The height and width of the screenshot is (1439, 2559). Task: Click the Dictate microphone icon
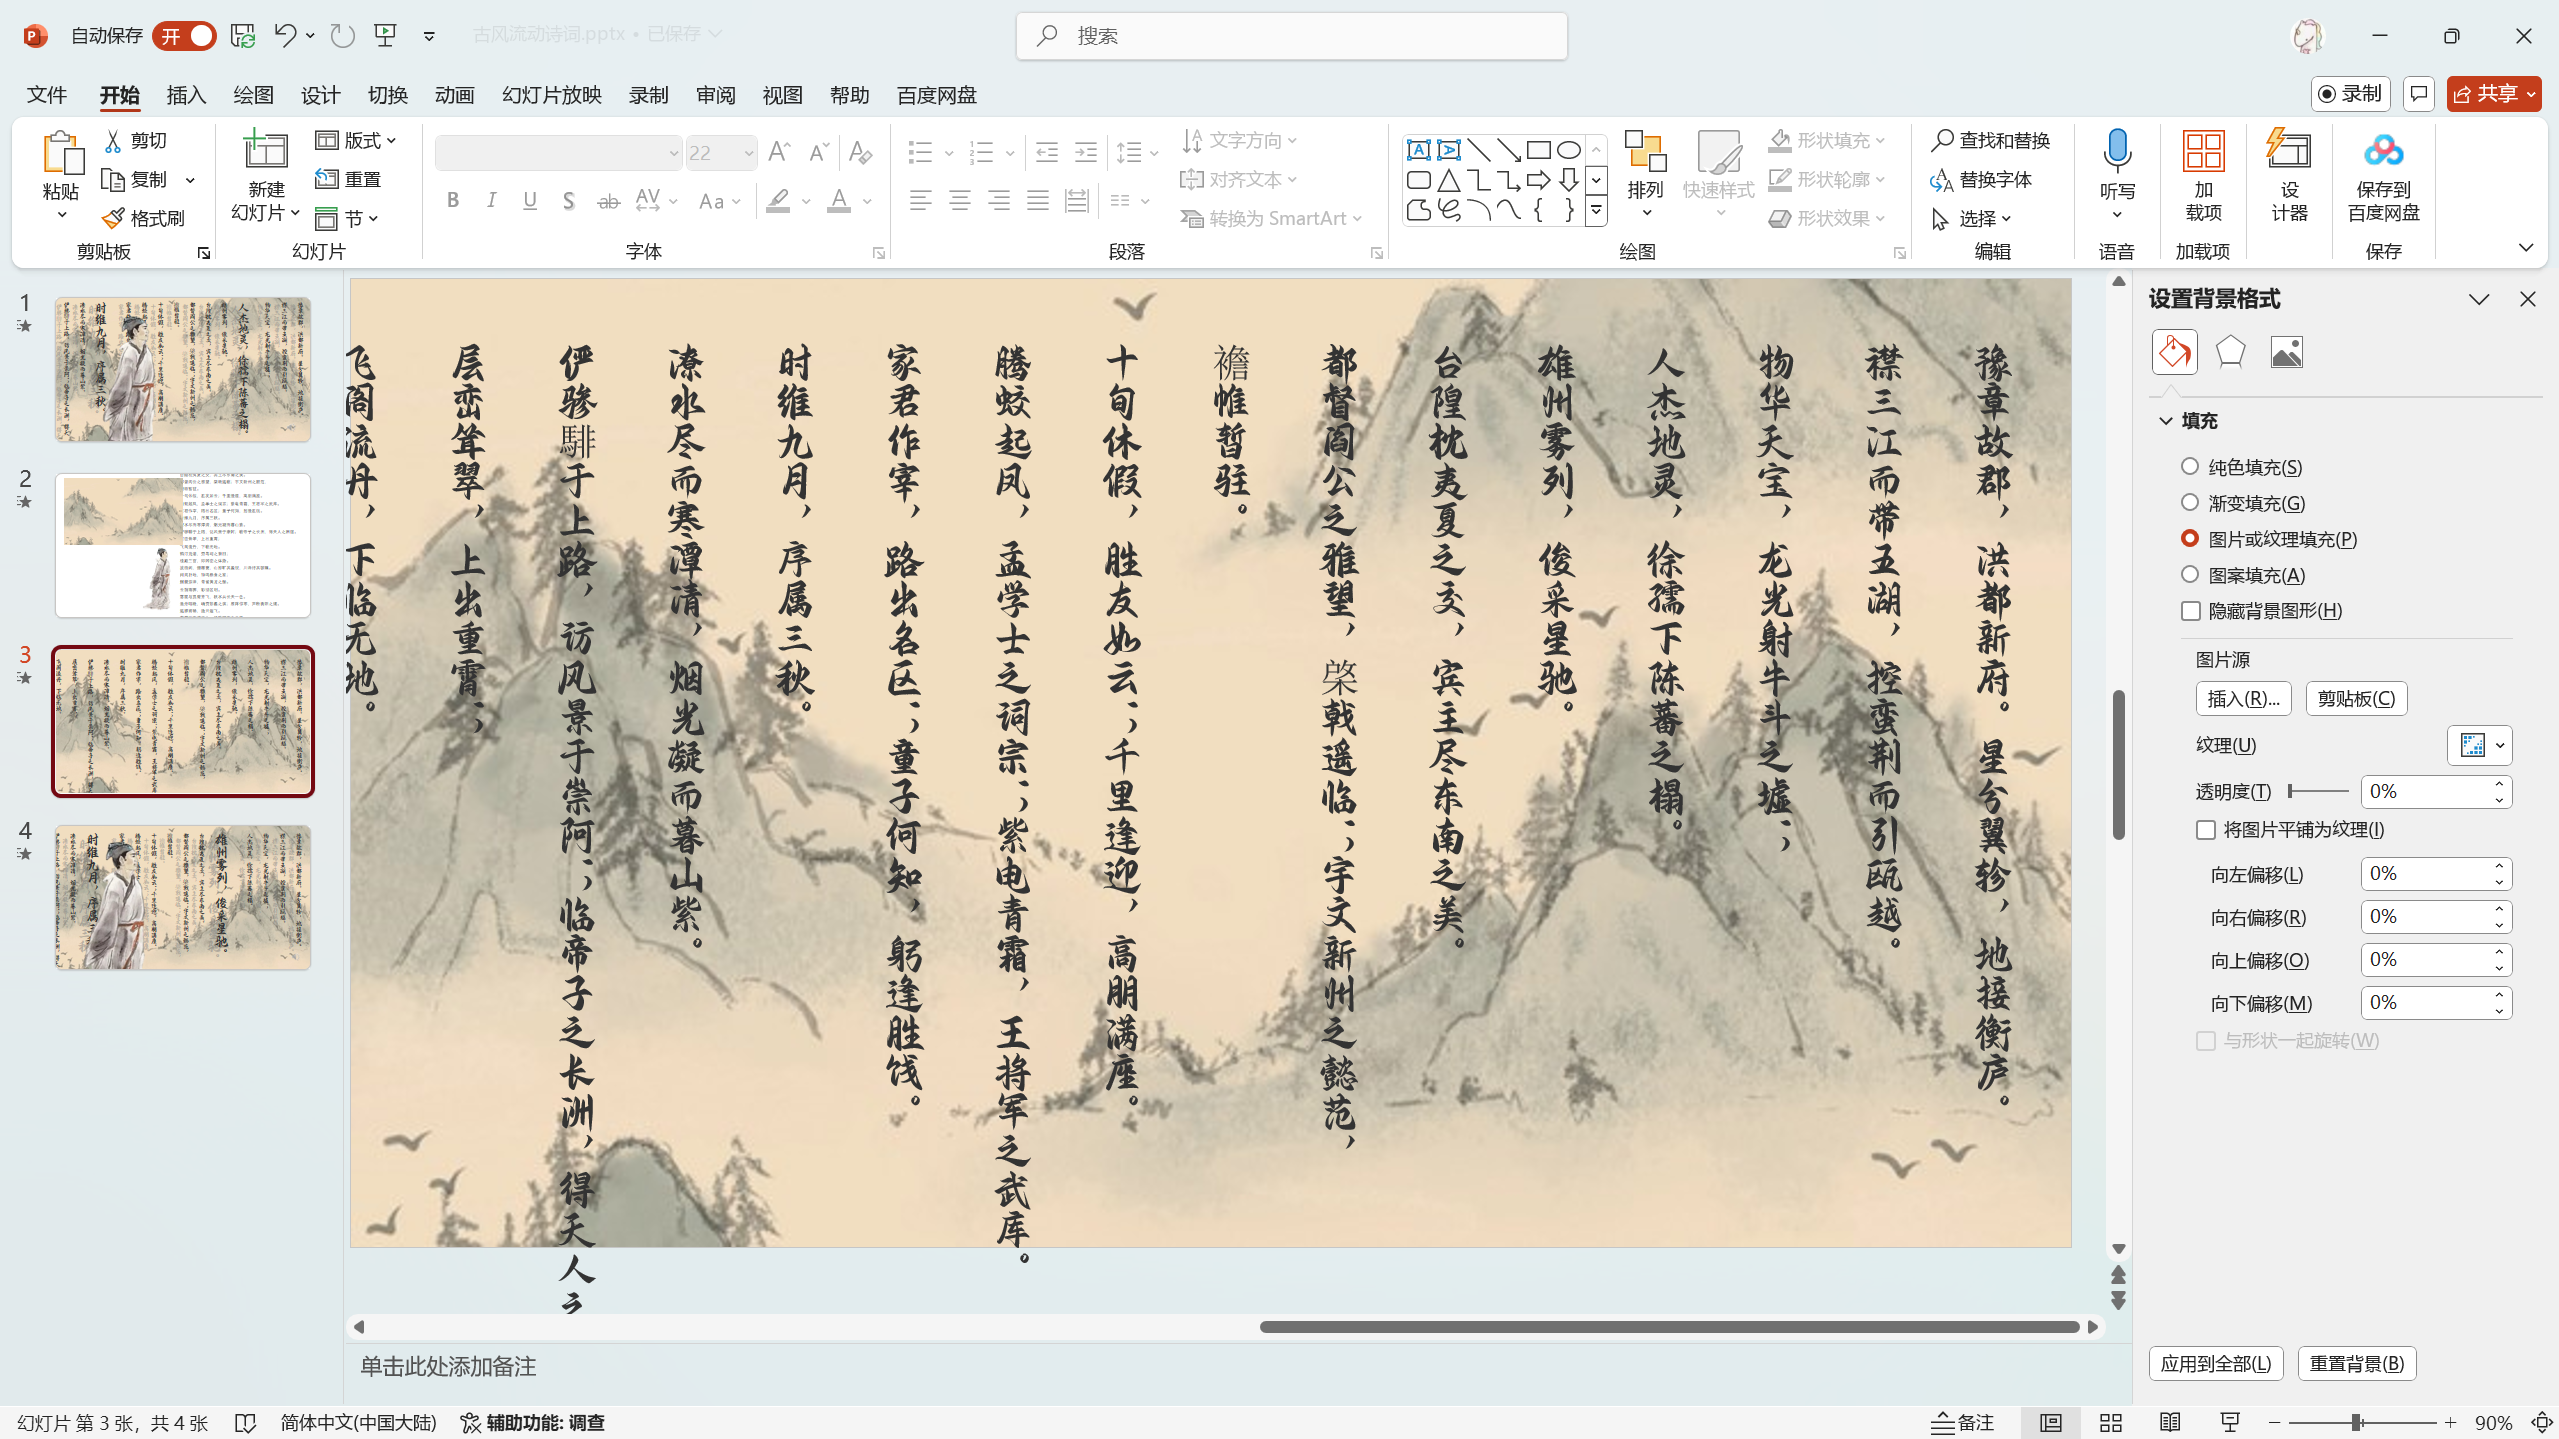[2117, 152]
